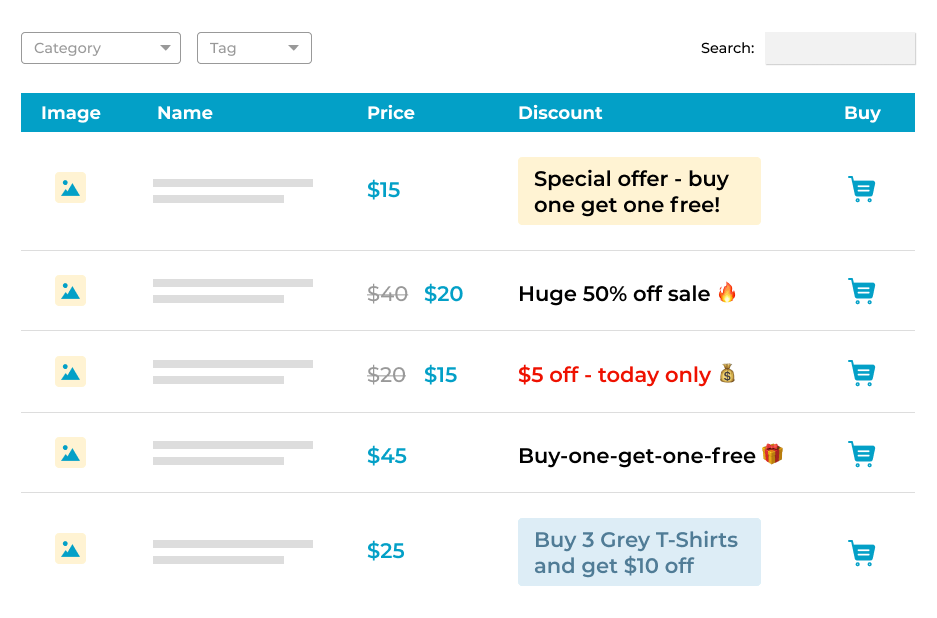Click into the Search input field

click(x=840, y=48)
